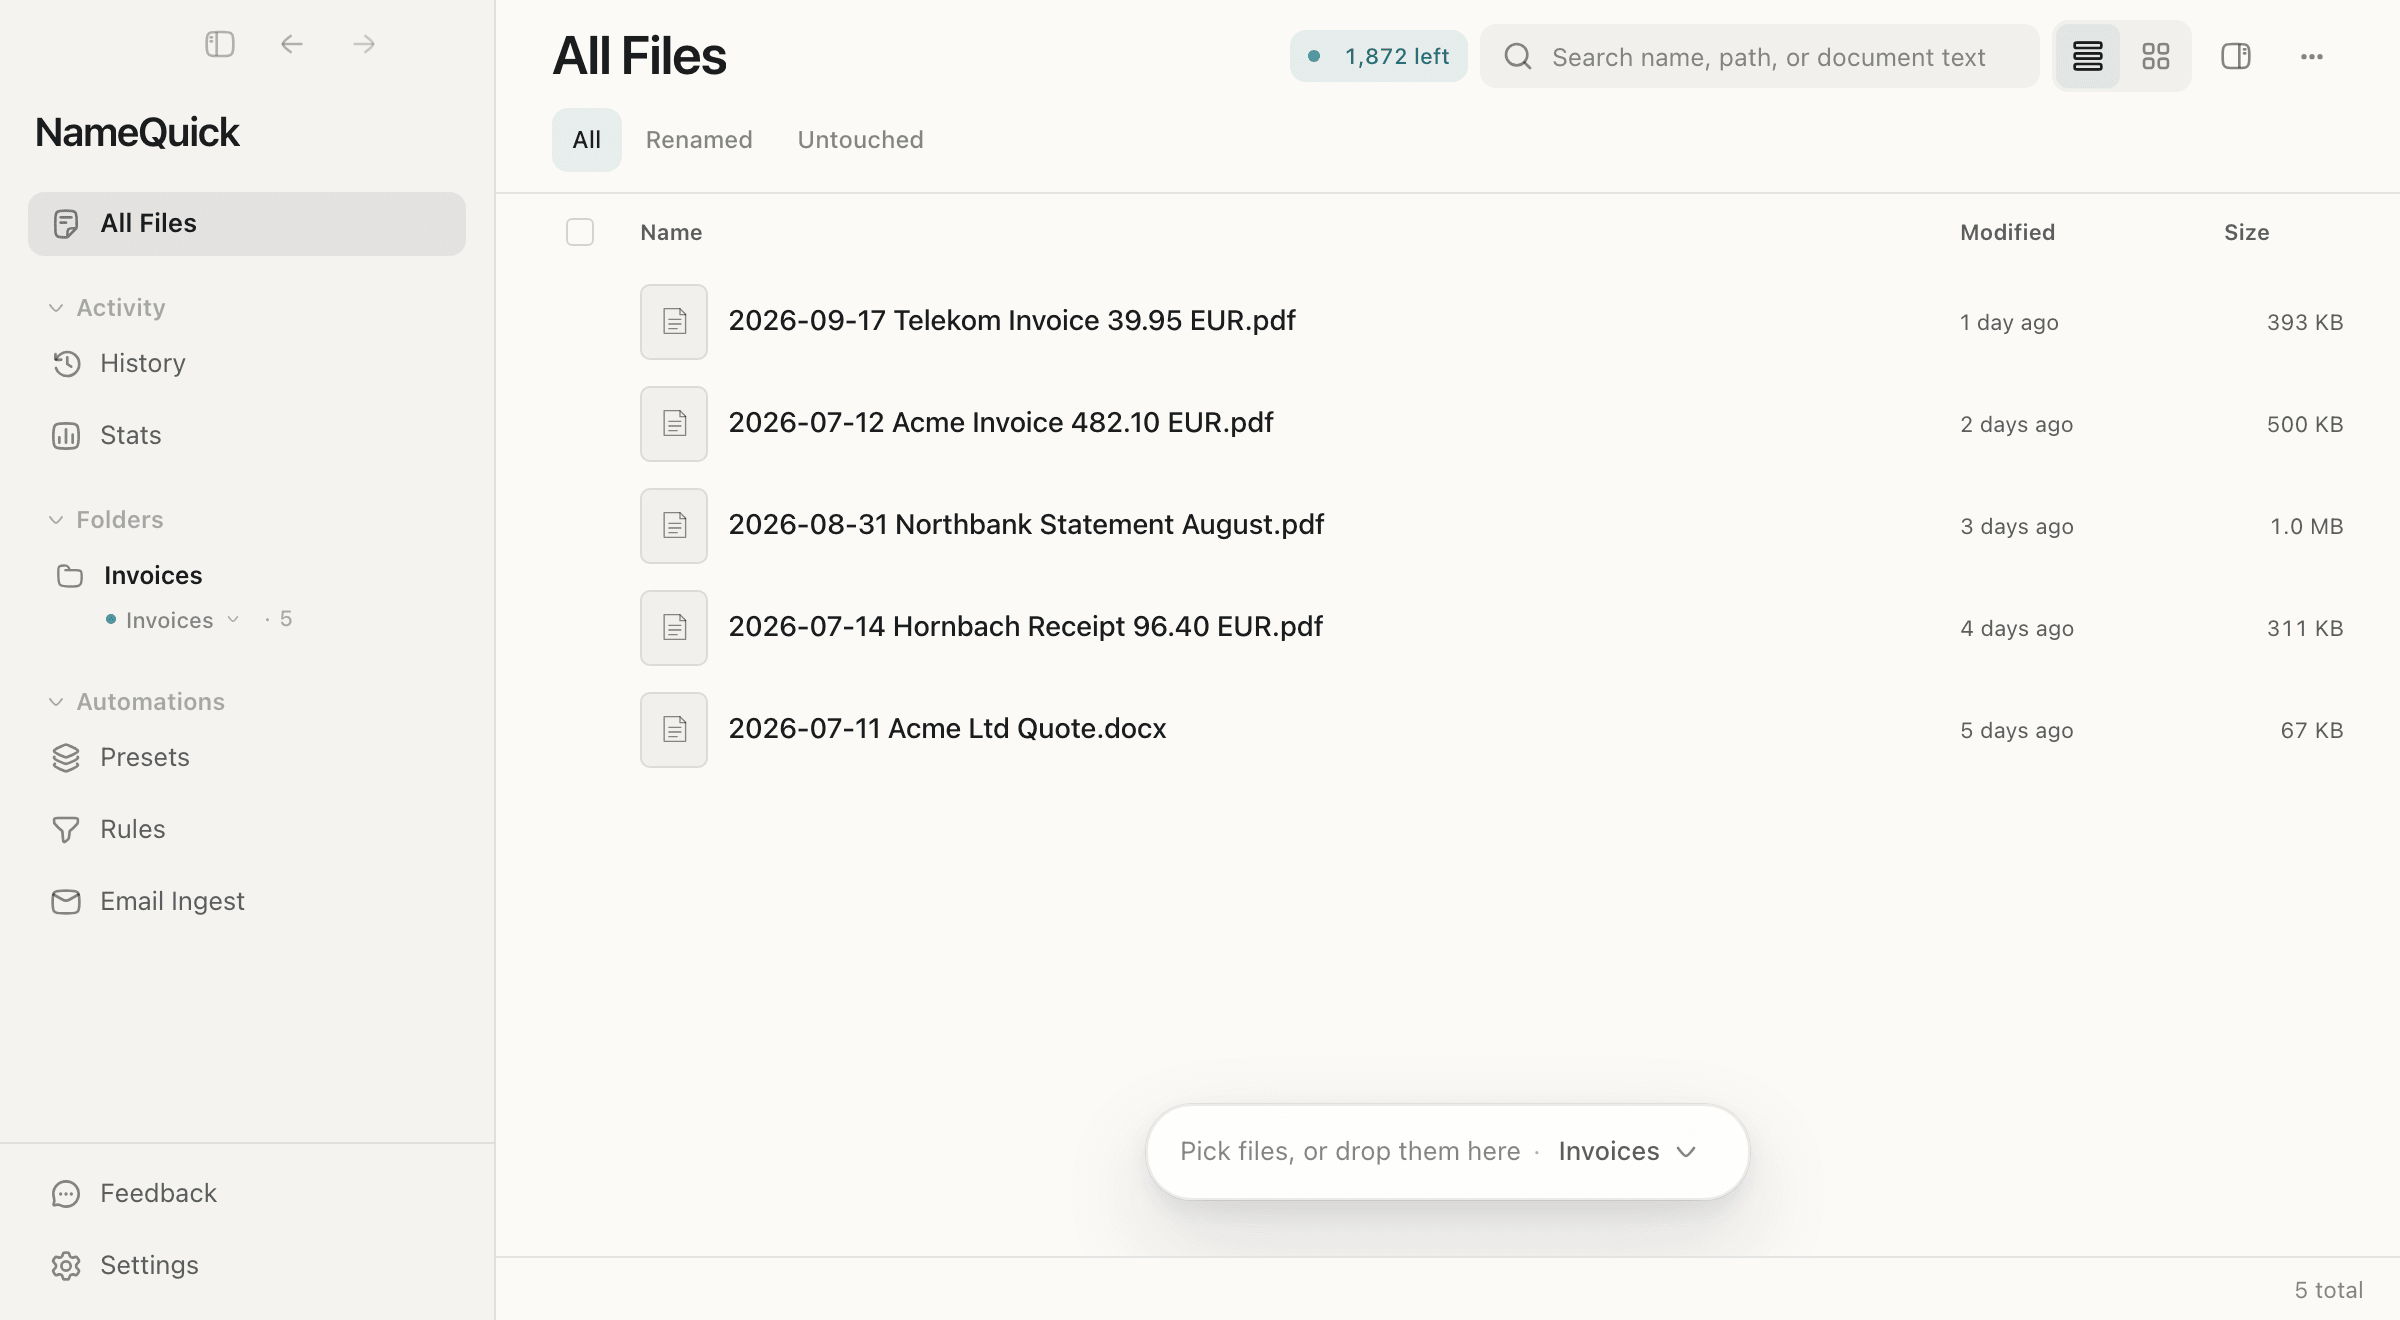Open the Invoices dropdown in drop bar
The height and width of the screenshot is (1320, 2400).
(x=1628, y=1152)
